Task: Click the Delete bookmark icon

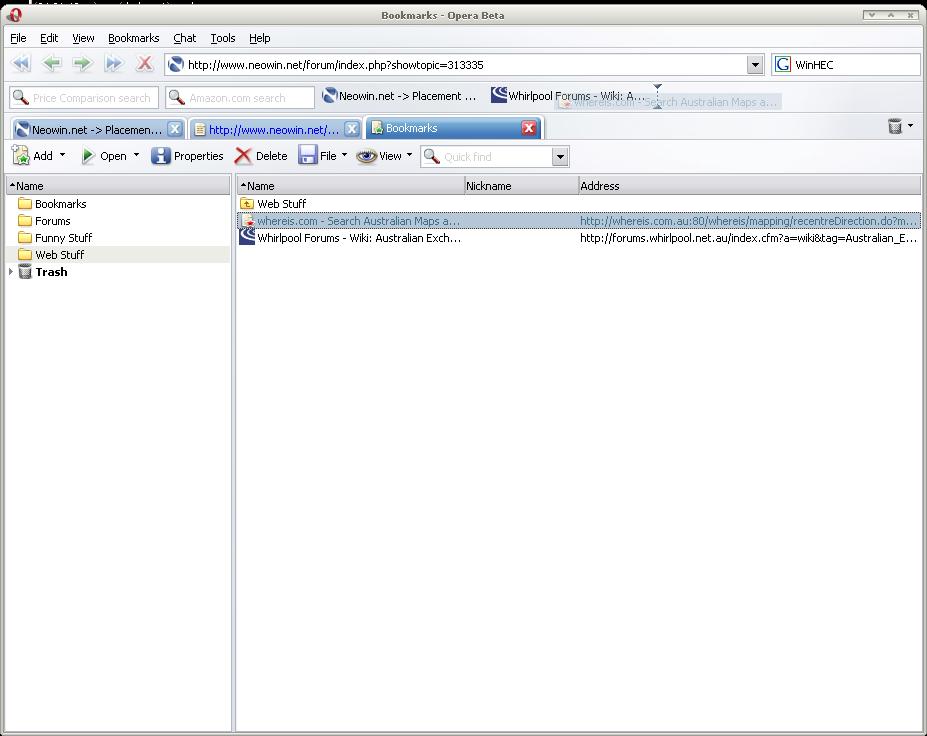Action: point(261,156)
